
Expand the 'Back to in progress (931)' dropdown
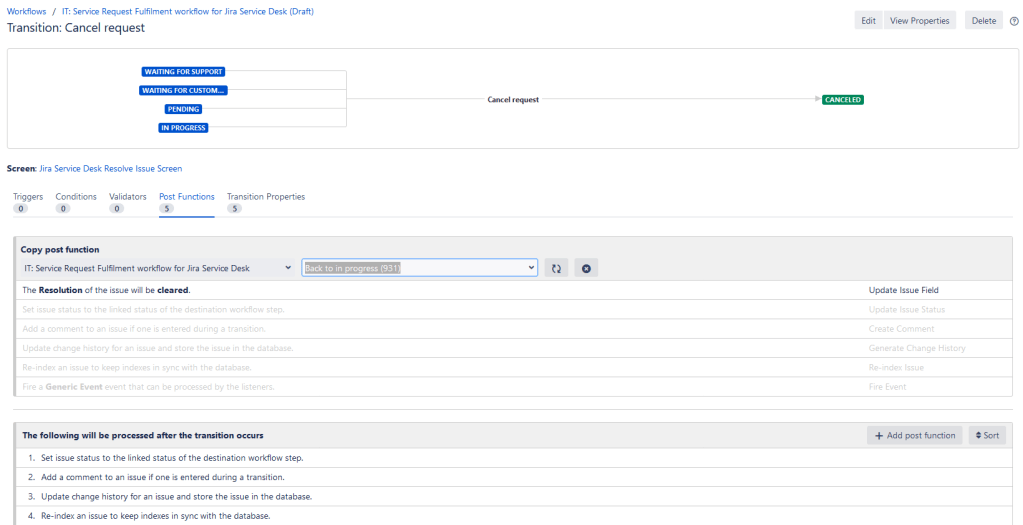419,268
